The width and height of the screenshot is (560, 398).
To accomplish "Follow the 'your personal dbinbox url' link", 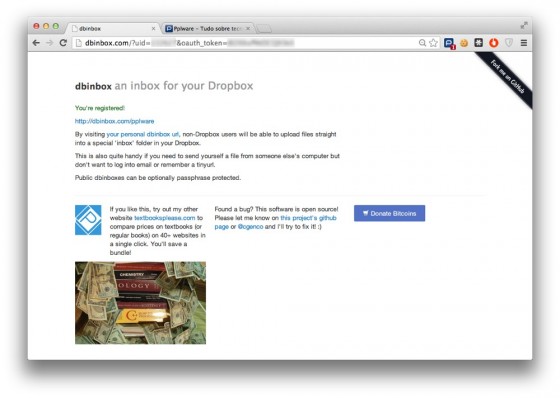I will pos(143,134).
